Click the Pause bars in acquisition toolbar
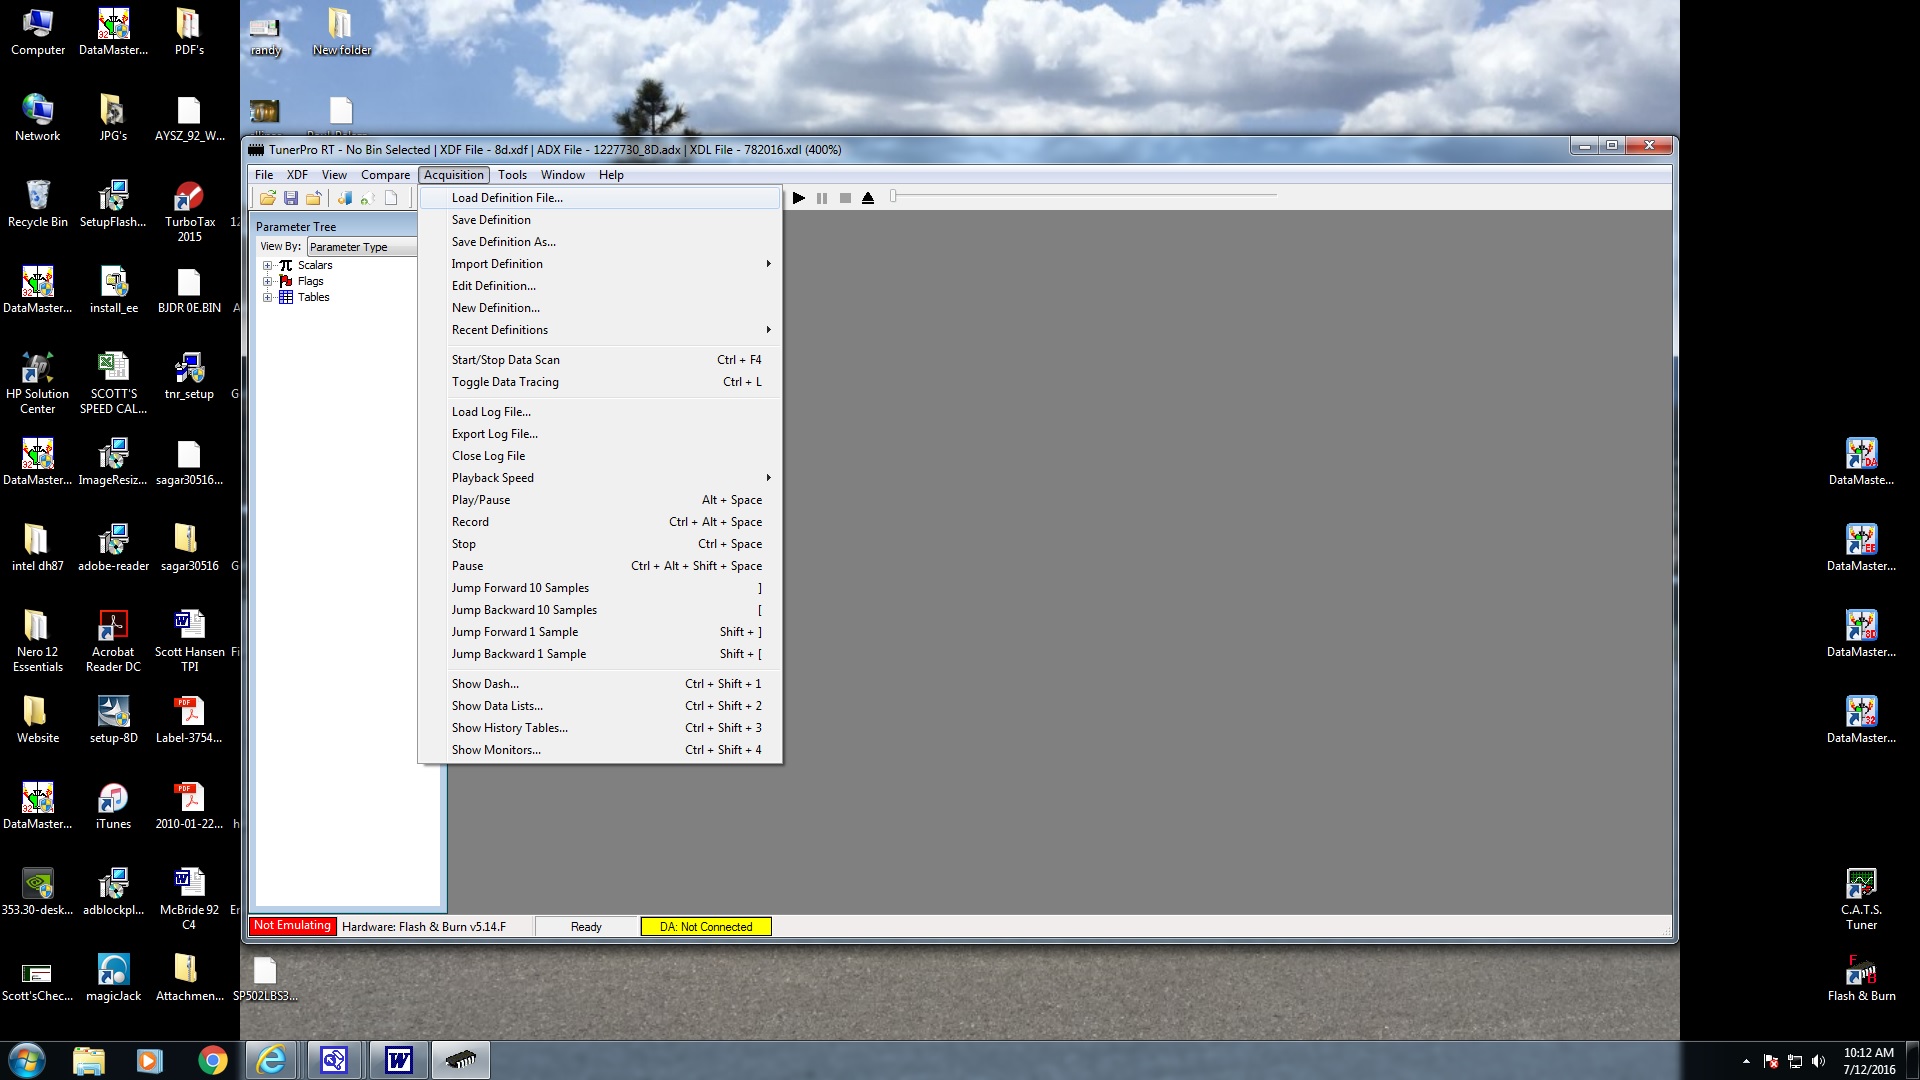 point(822,198)
